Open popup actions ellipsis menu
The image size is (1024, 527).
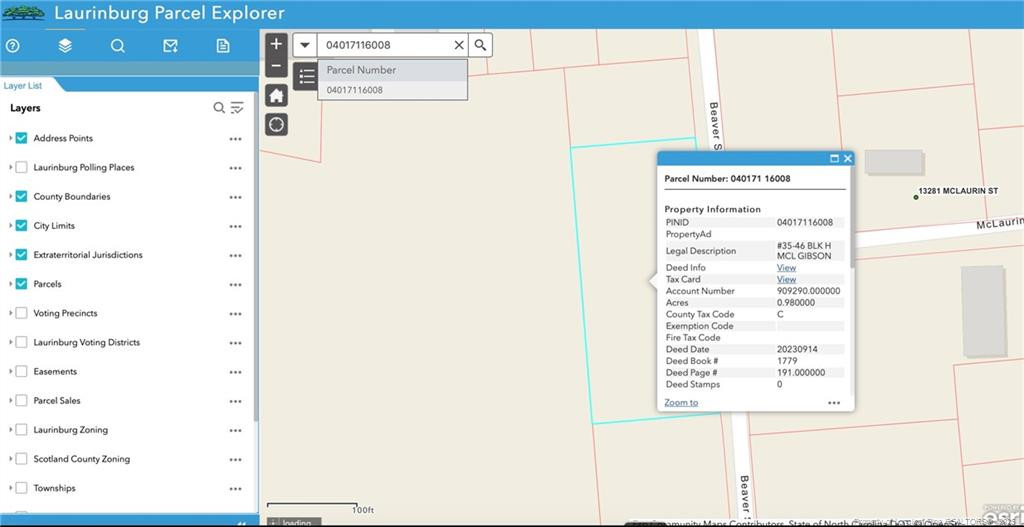pyautogui.click(x=834, y=403)
